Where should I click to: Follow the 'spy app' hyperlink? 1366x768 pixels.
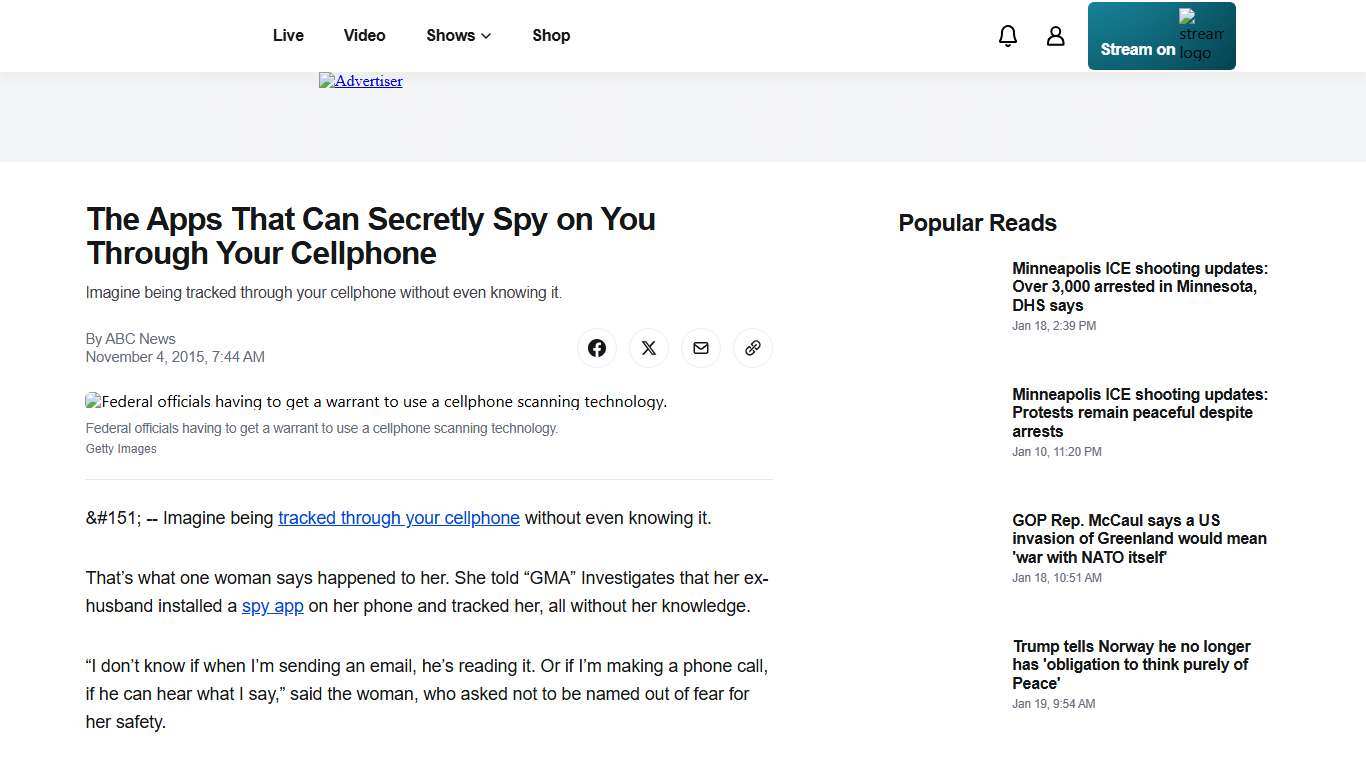coord(272,606)
